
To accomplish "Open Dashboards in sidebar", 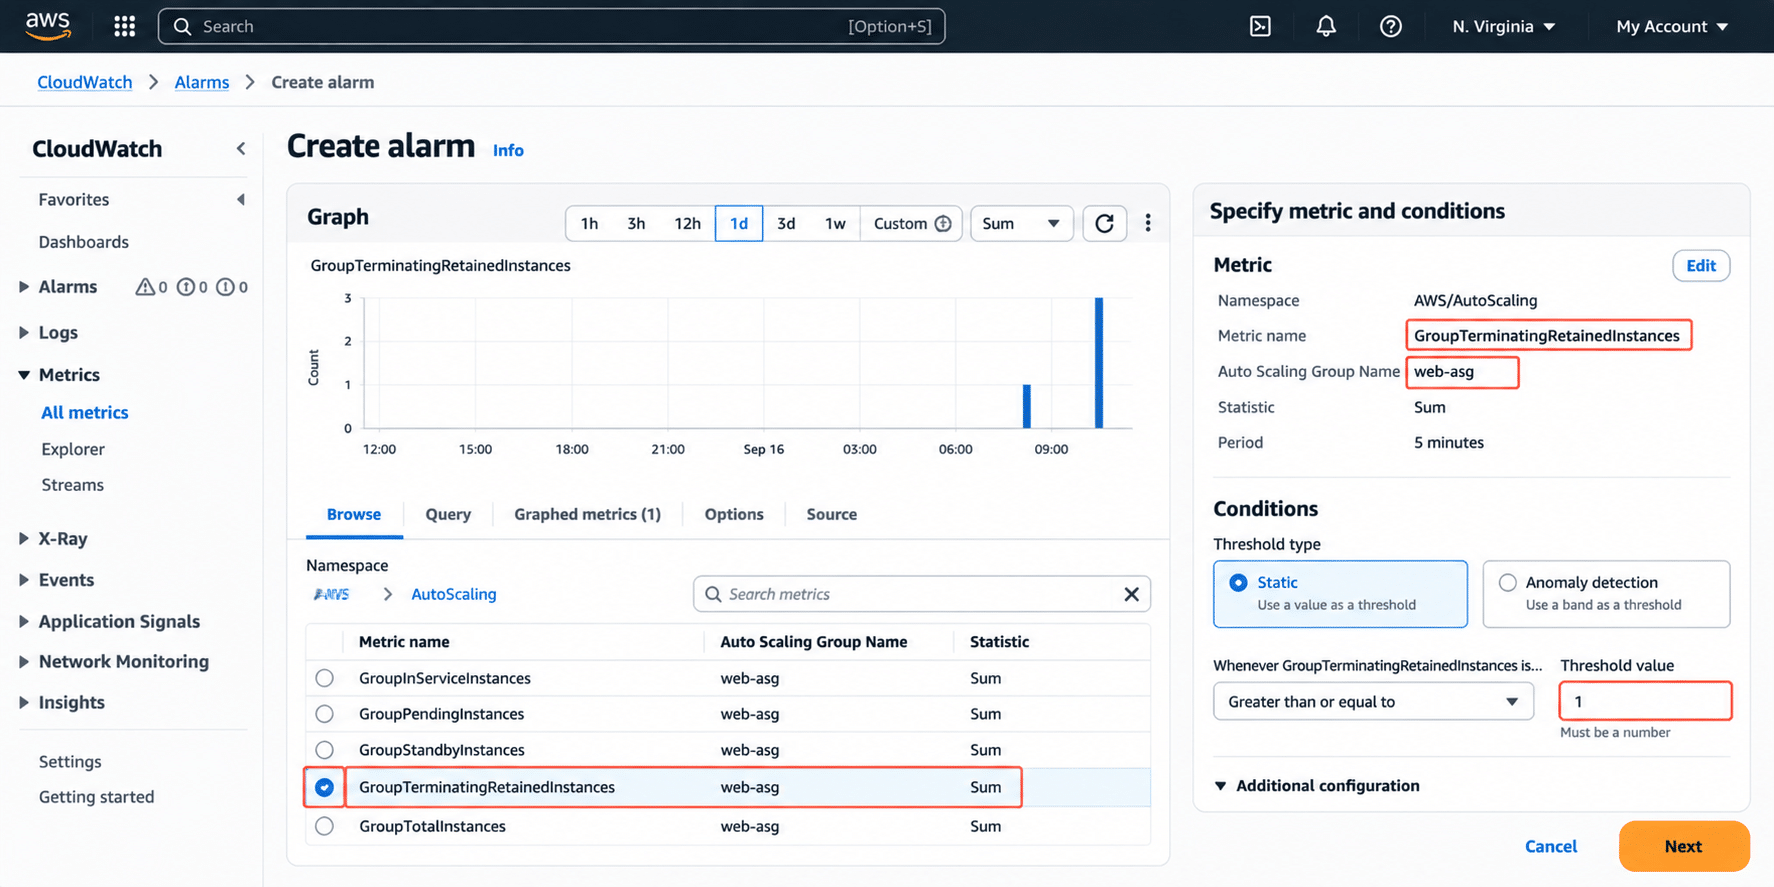I will 84,242.
